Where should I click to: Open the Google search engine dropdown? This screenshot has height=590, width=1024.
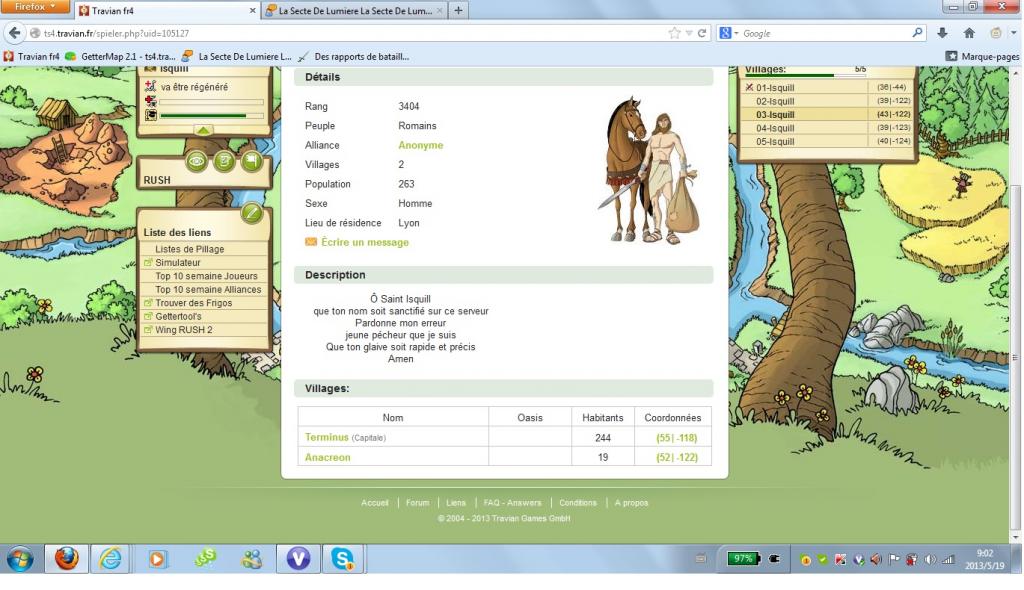(728, 33)
